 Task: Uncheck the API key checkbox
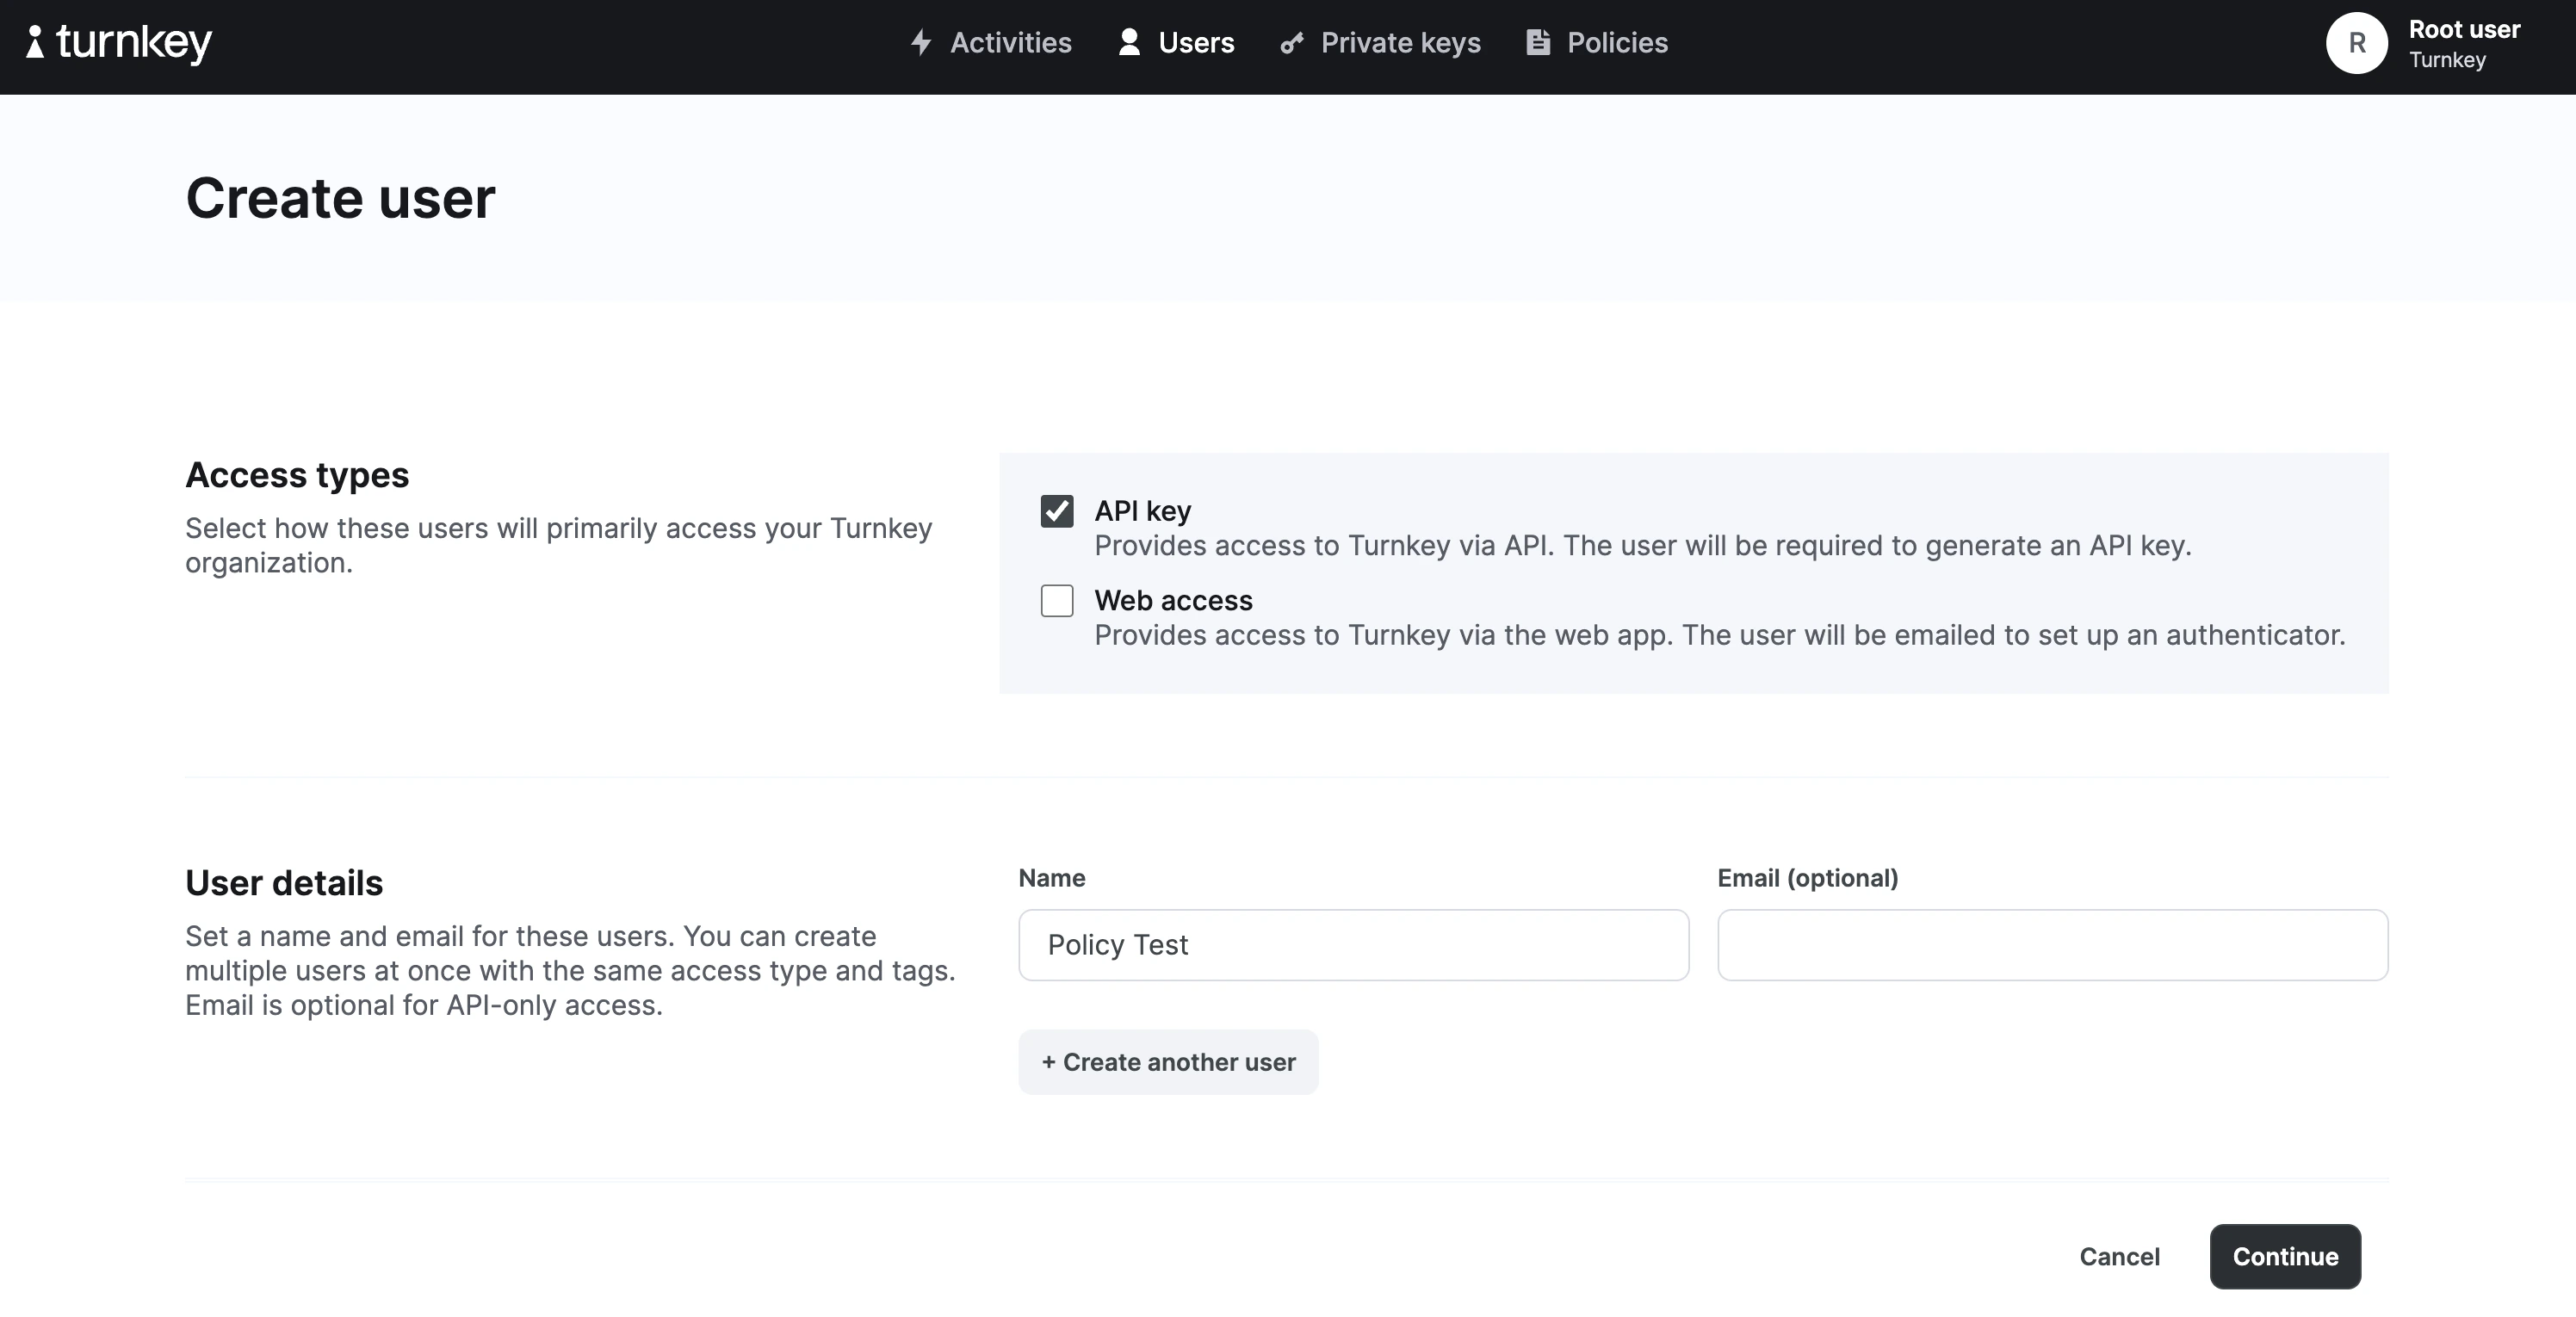coord(1057,511)
